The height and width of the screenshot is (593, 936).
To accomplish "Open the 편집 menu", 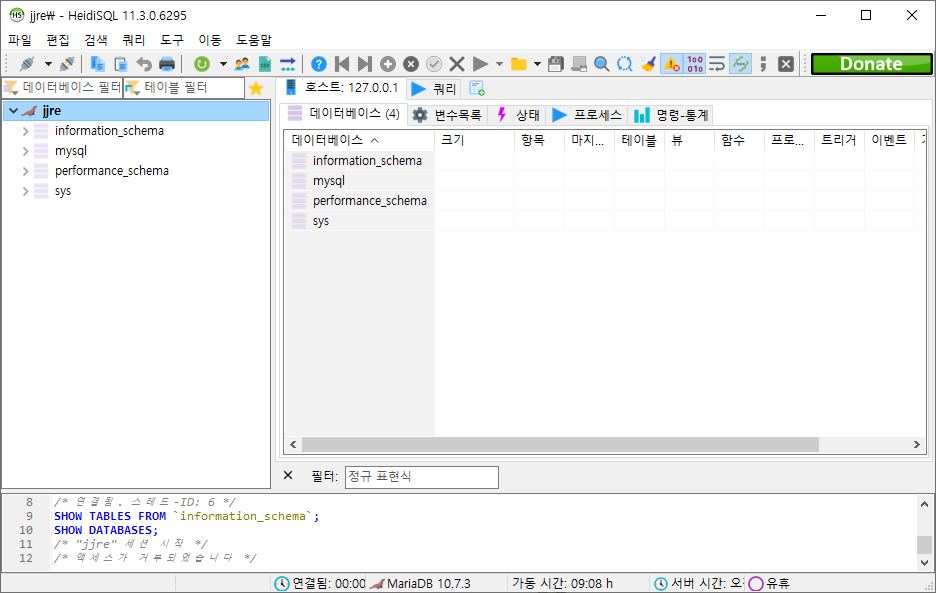I will pyautogui.click(x=58, y=40).
